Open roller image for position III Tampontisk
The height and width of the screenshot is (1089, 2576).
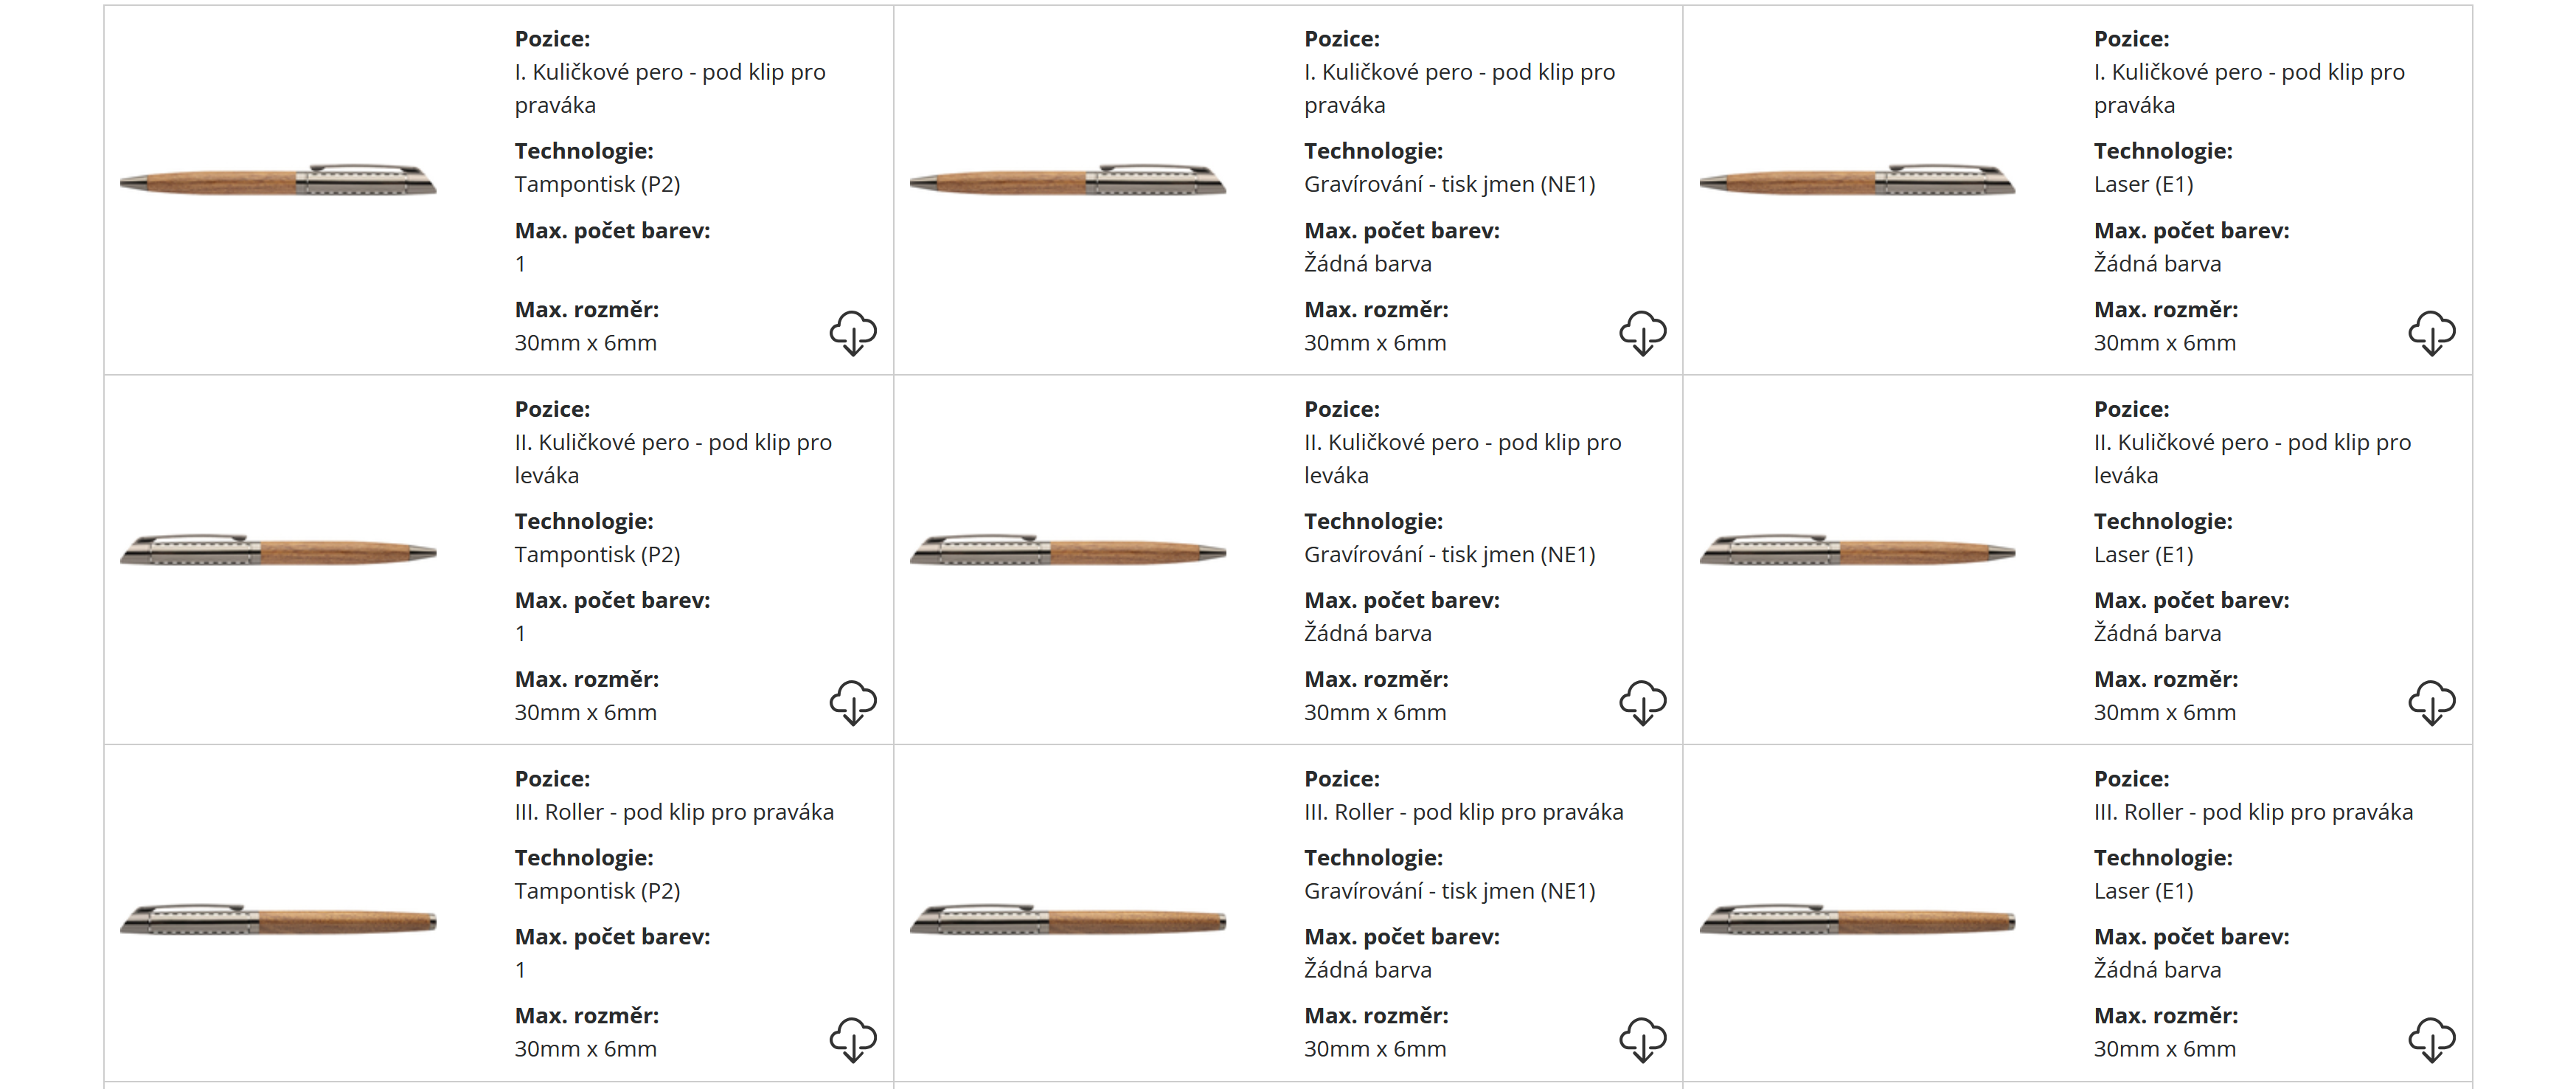278,920
